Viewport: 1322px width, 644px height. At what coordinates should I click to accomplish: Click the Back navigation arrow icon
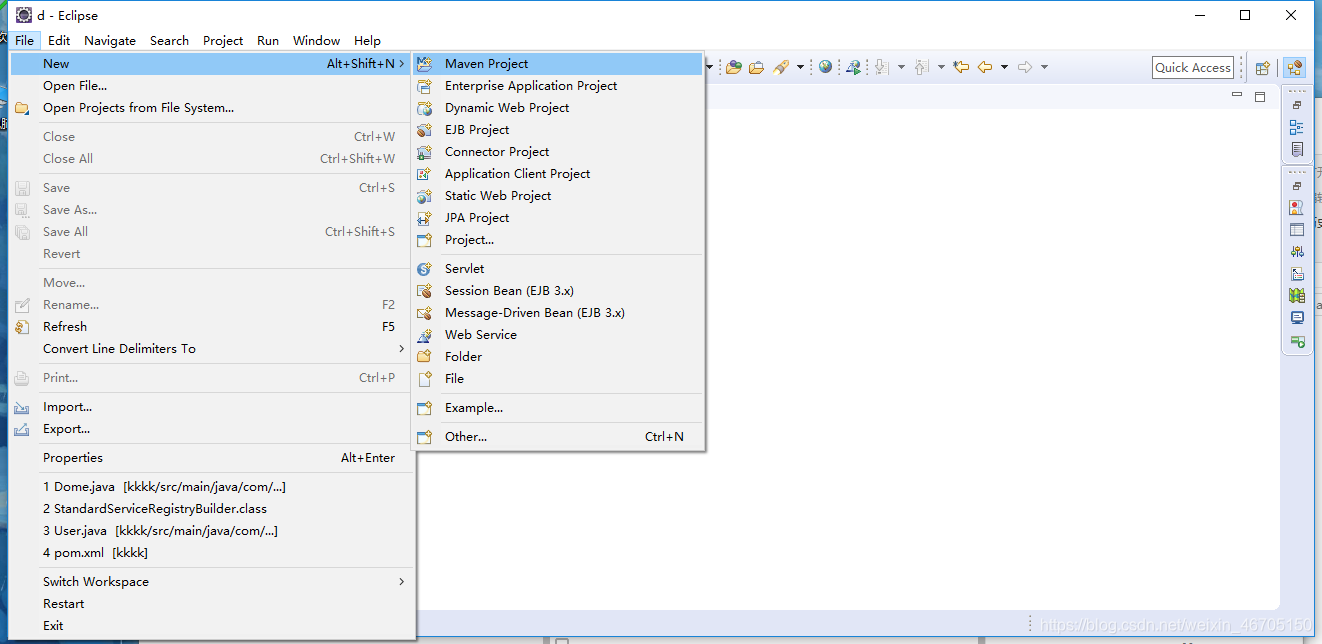[x=985, y=67]
